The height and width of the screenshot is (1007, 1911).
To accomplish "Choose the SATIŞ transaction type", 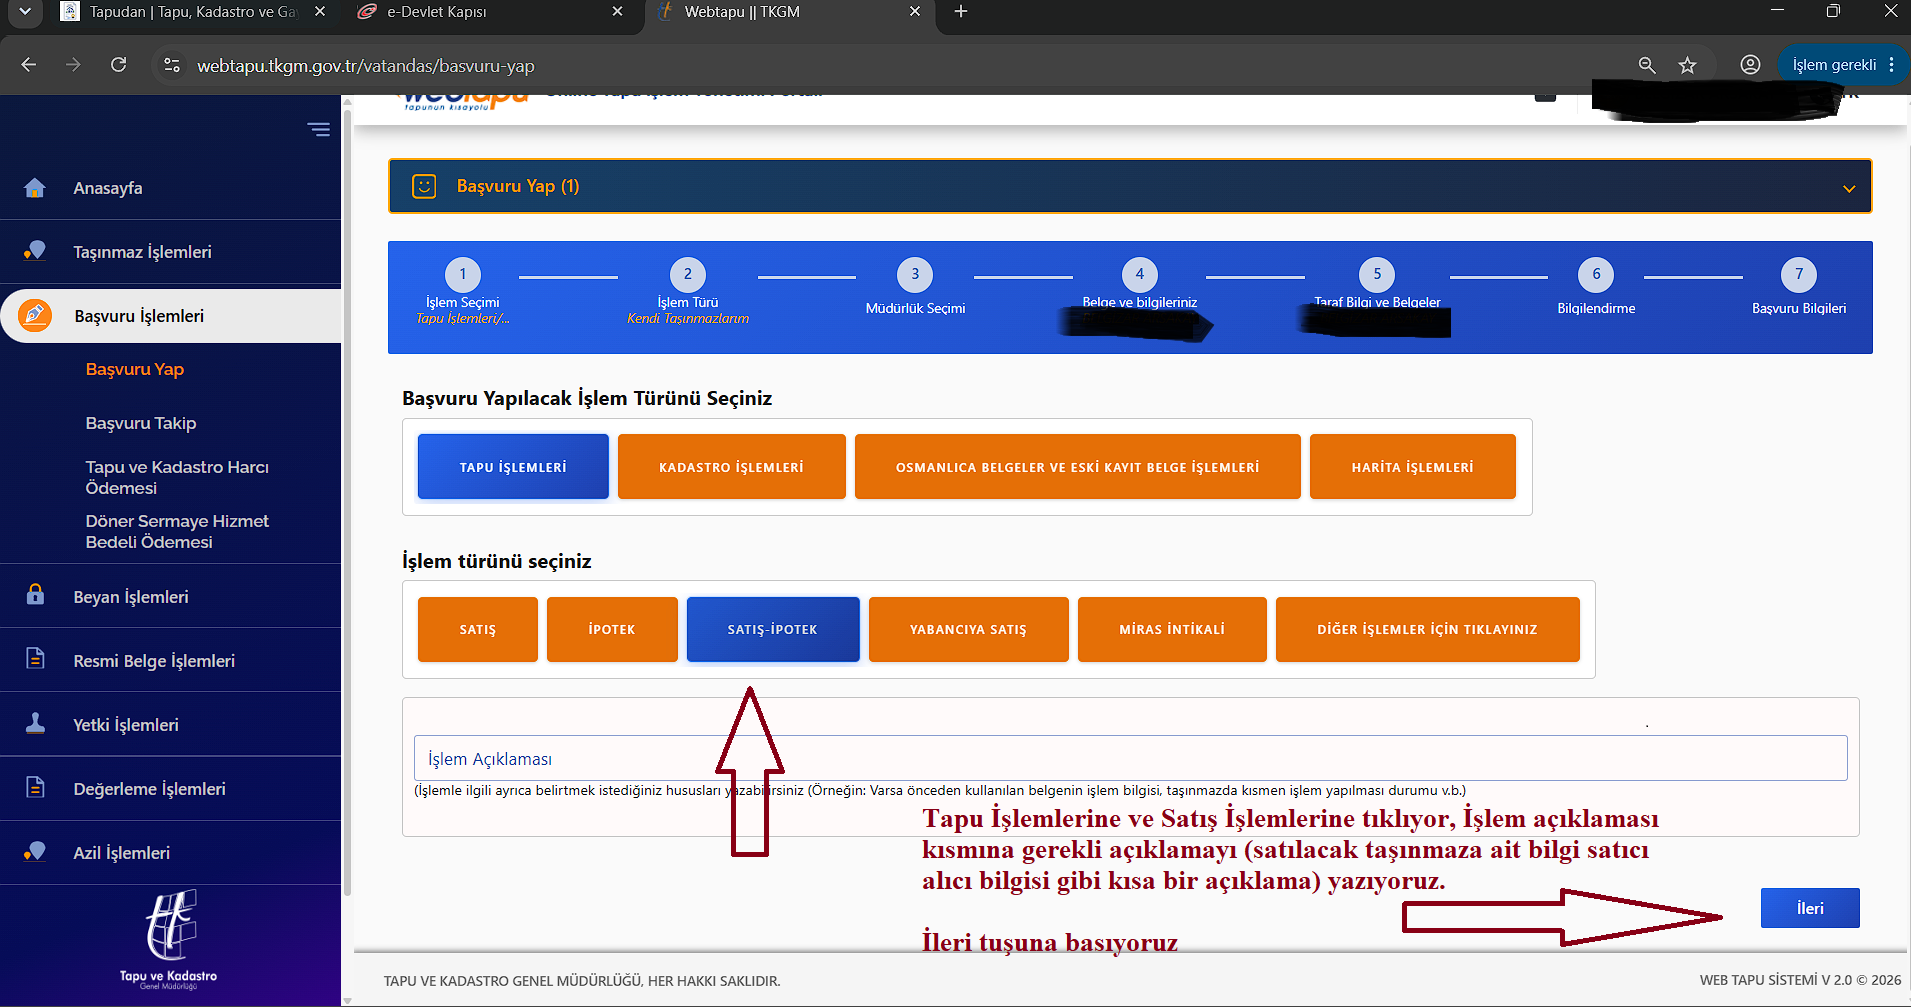I will tap(477, 629).
